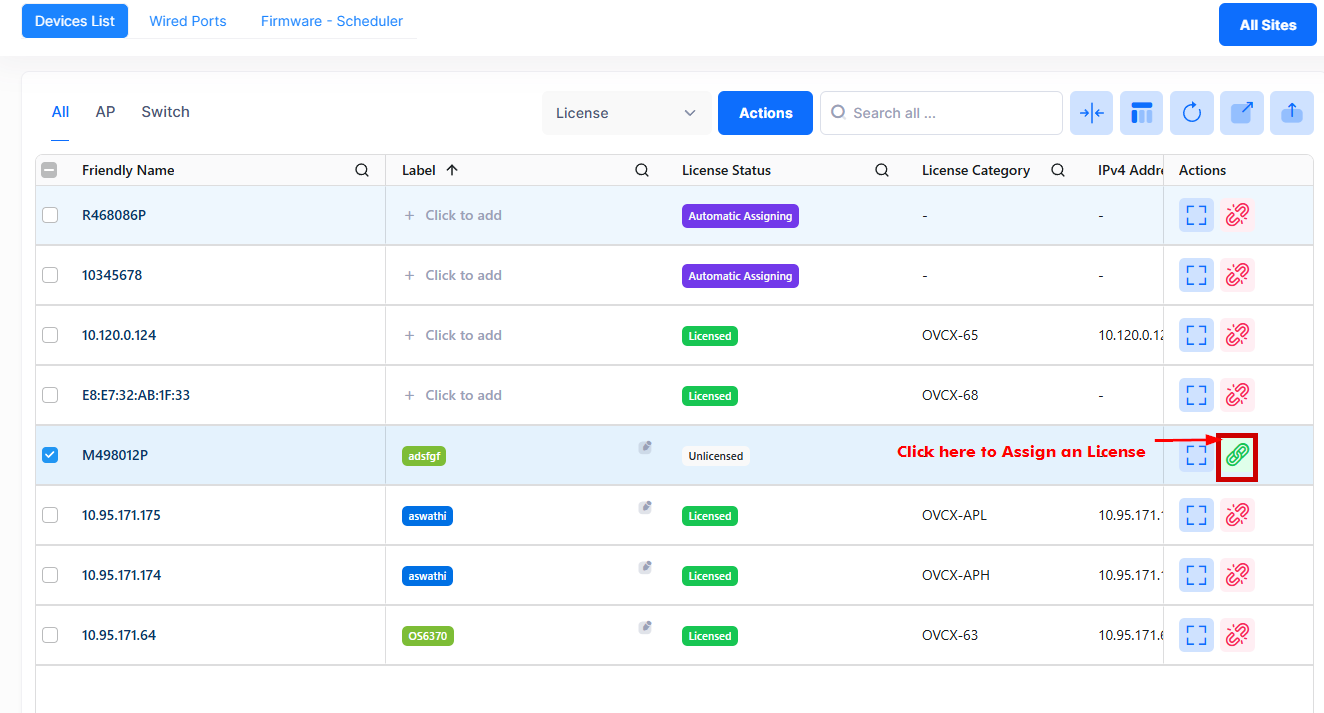Click the adsfgf label tag
The width and height of the screenshot is (1324, 713).
pyautogui.click(x=424, y=456)
